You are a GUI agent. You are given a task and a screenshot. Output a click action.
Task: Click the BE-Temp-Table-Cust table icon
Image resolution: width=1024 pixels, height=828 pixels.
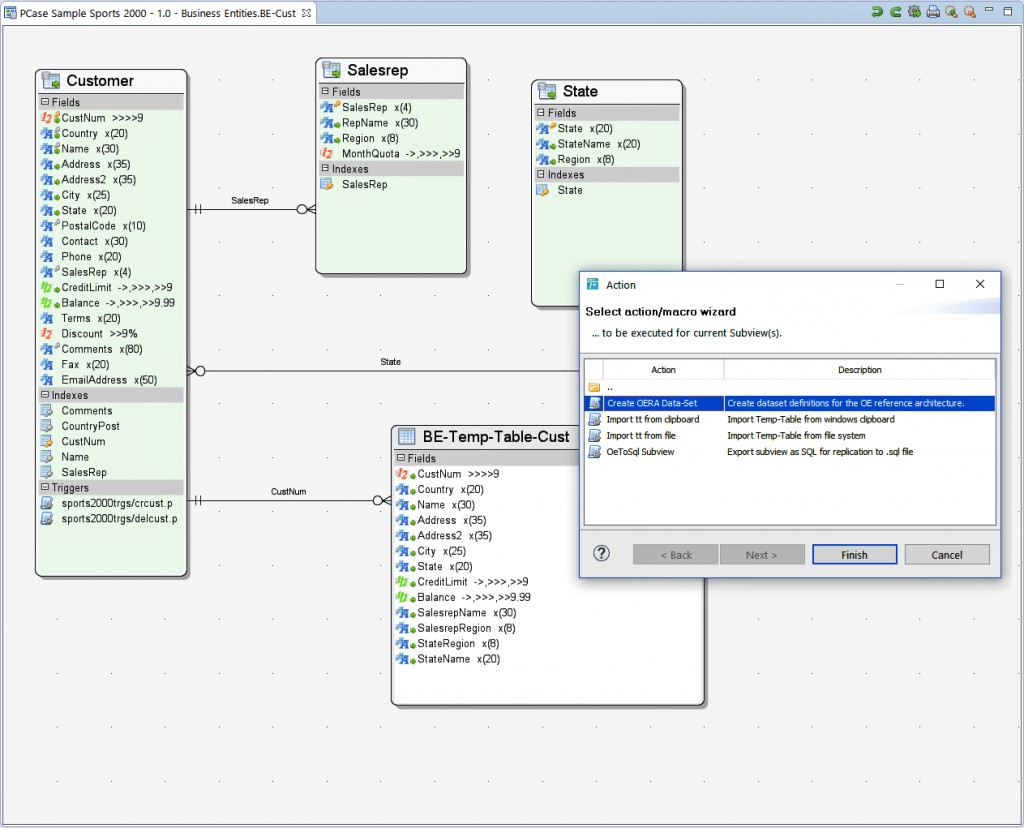click(406, 436)
